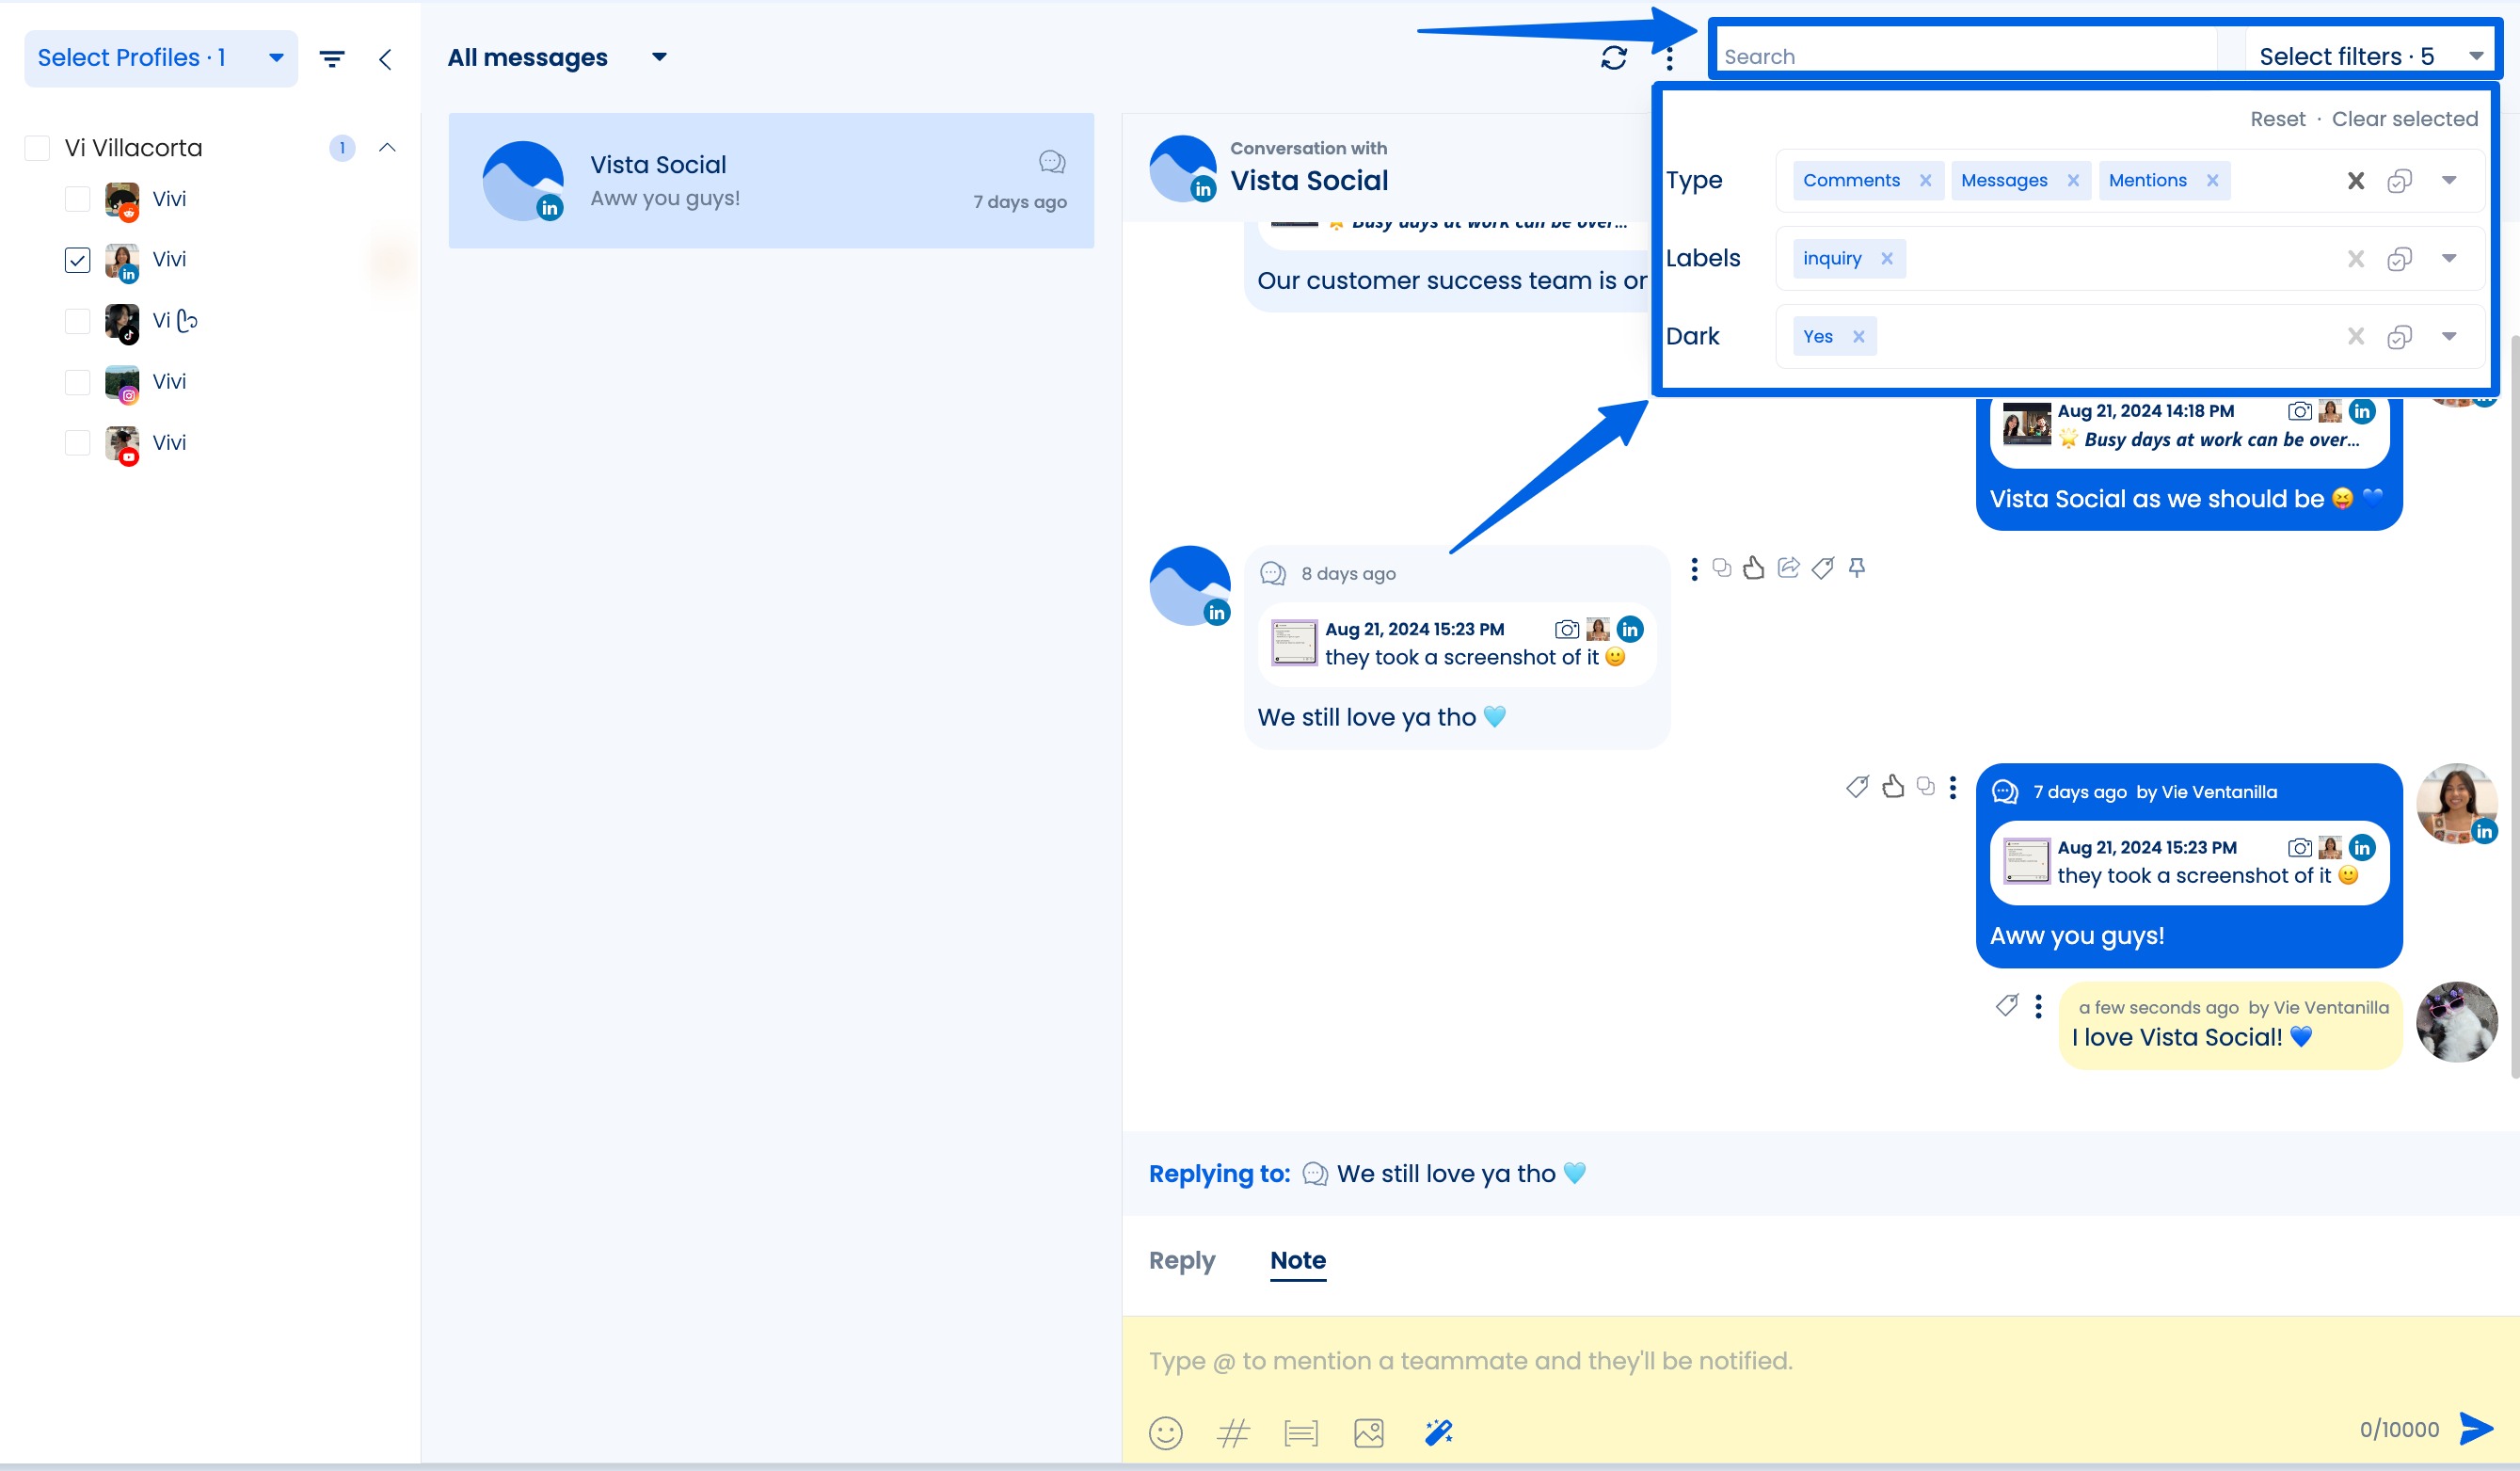2520x1471 pixels.
Task: Remove the inquiry label chip
Action: pos(1887,259)
